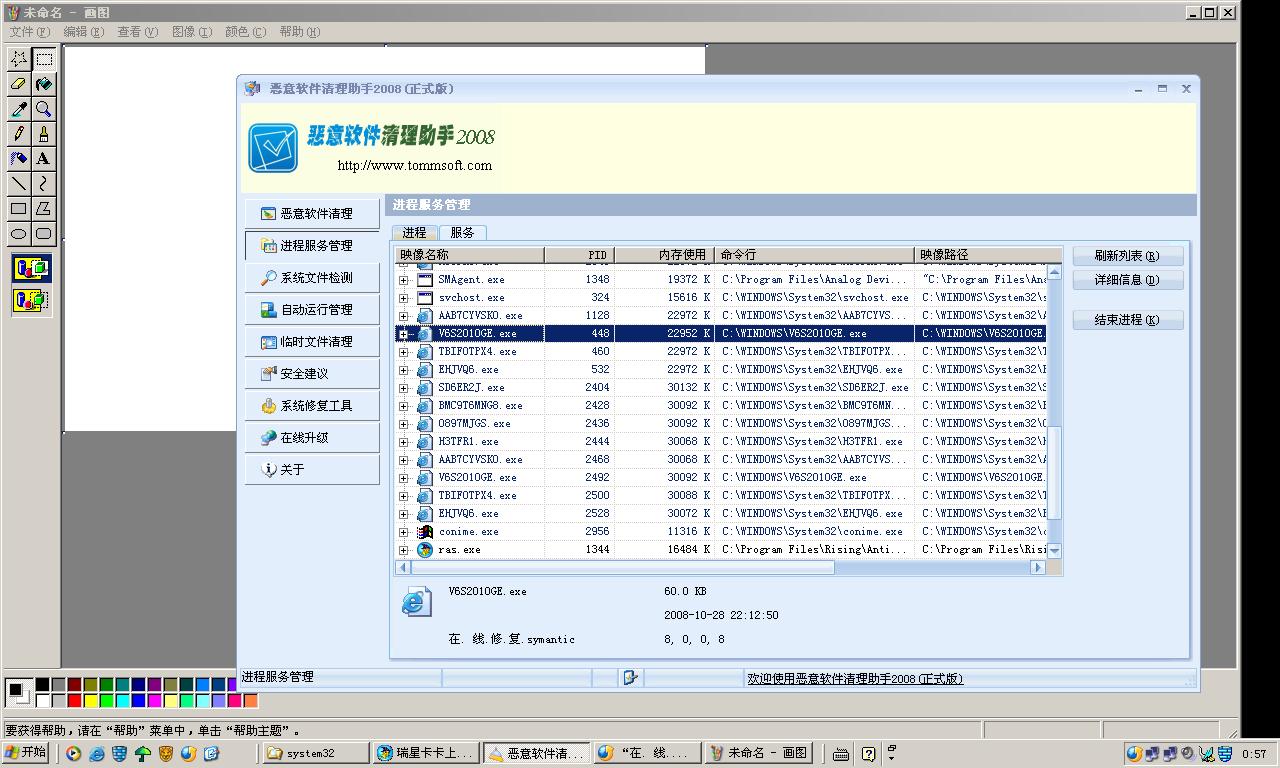Screen dimensions: 1280x768
Task: Sort by the 内存使用 column header
Action: pyautogui.click(x=664, y=255)
